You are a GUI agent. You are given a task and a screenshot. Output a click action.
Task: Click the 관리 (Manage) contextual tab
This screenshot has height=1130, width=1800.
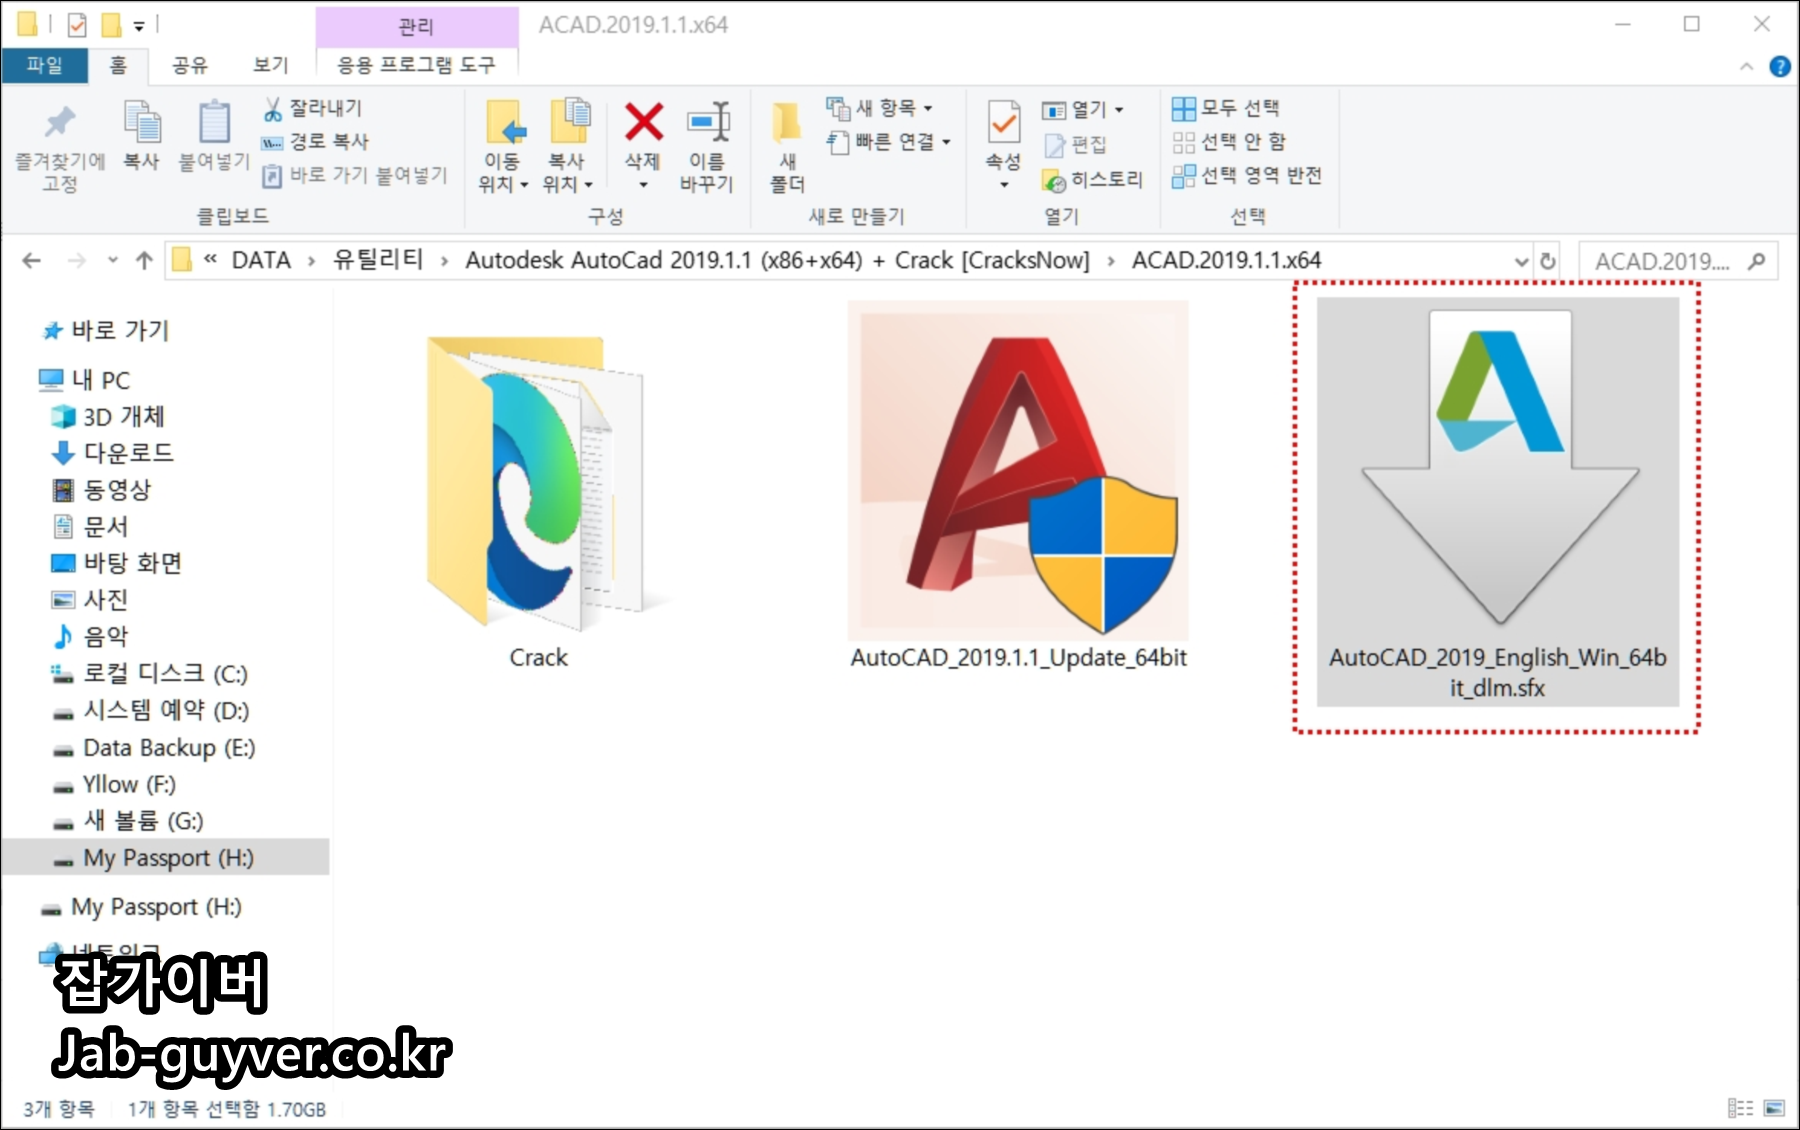[x=416, y=27]
